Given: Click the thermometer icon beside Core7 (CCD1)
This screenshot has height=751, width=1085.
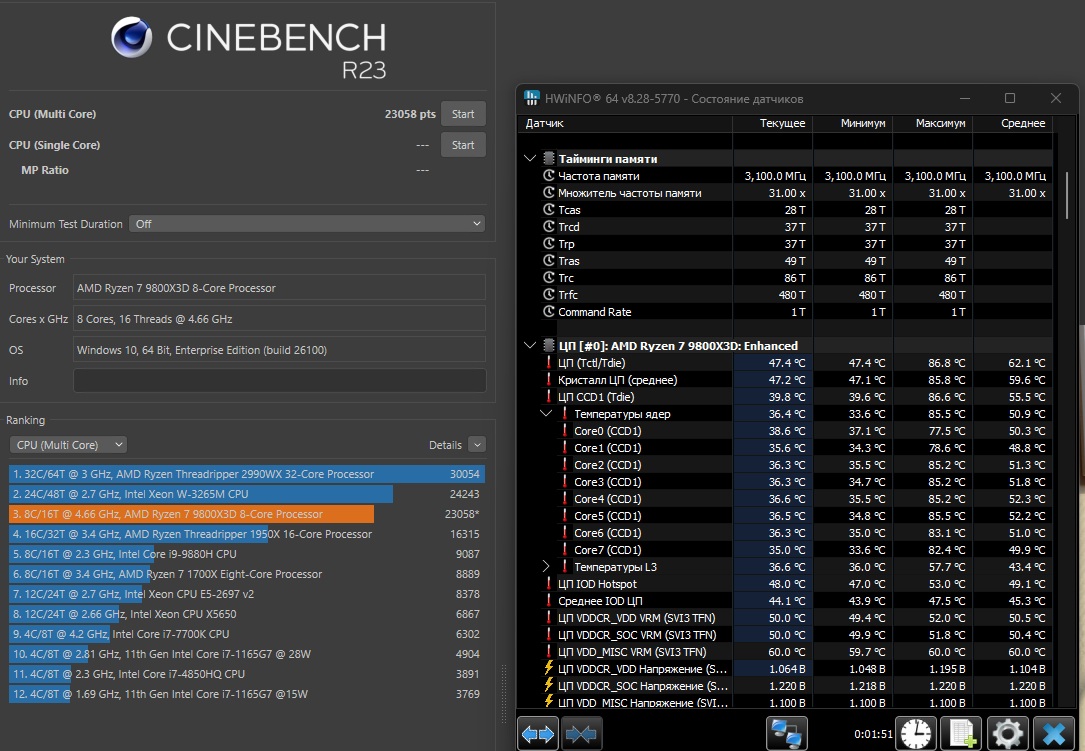Looking at the screenshot, I should [x=565, y=550].
